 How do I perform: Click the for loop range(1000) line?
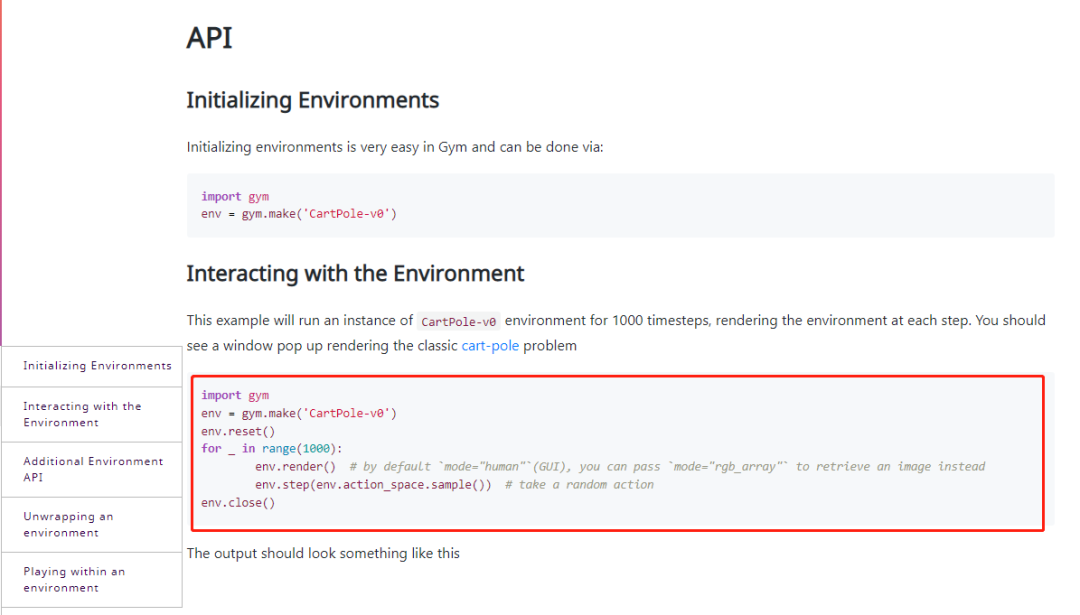click(272, 449)
